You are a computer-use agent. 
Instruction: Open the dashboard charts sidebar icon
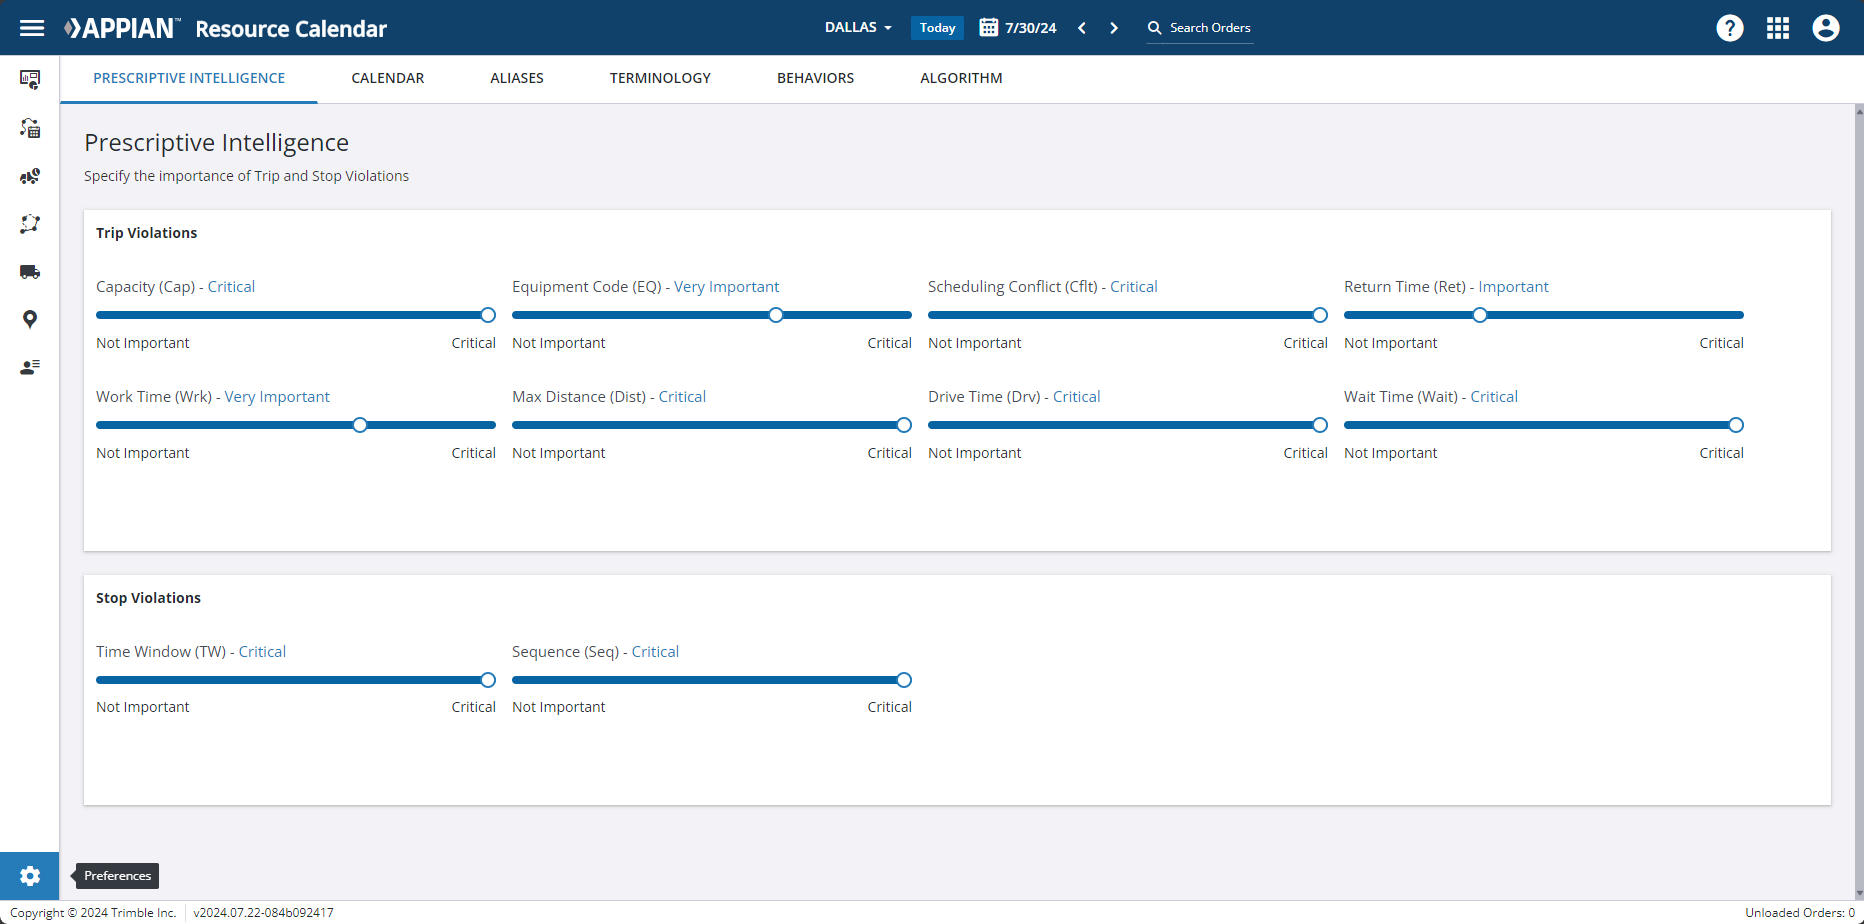point(30,79)
